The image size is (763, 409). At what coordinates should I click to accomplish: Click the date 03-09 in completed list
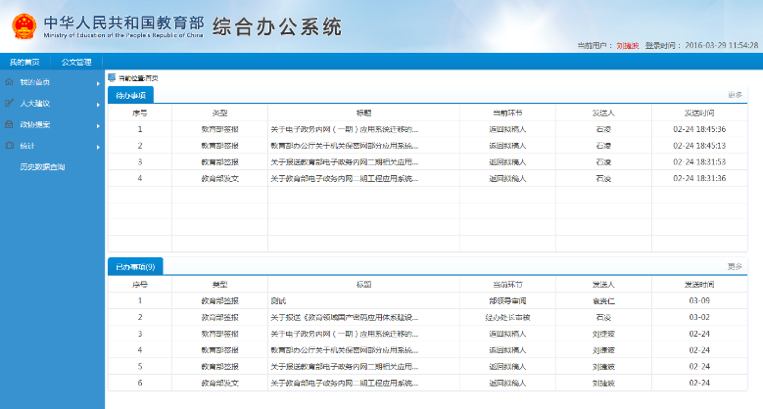tap(699, 301)
